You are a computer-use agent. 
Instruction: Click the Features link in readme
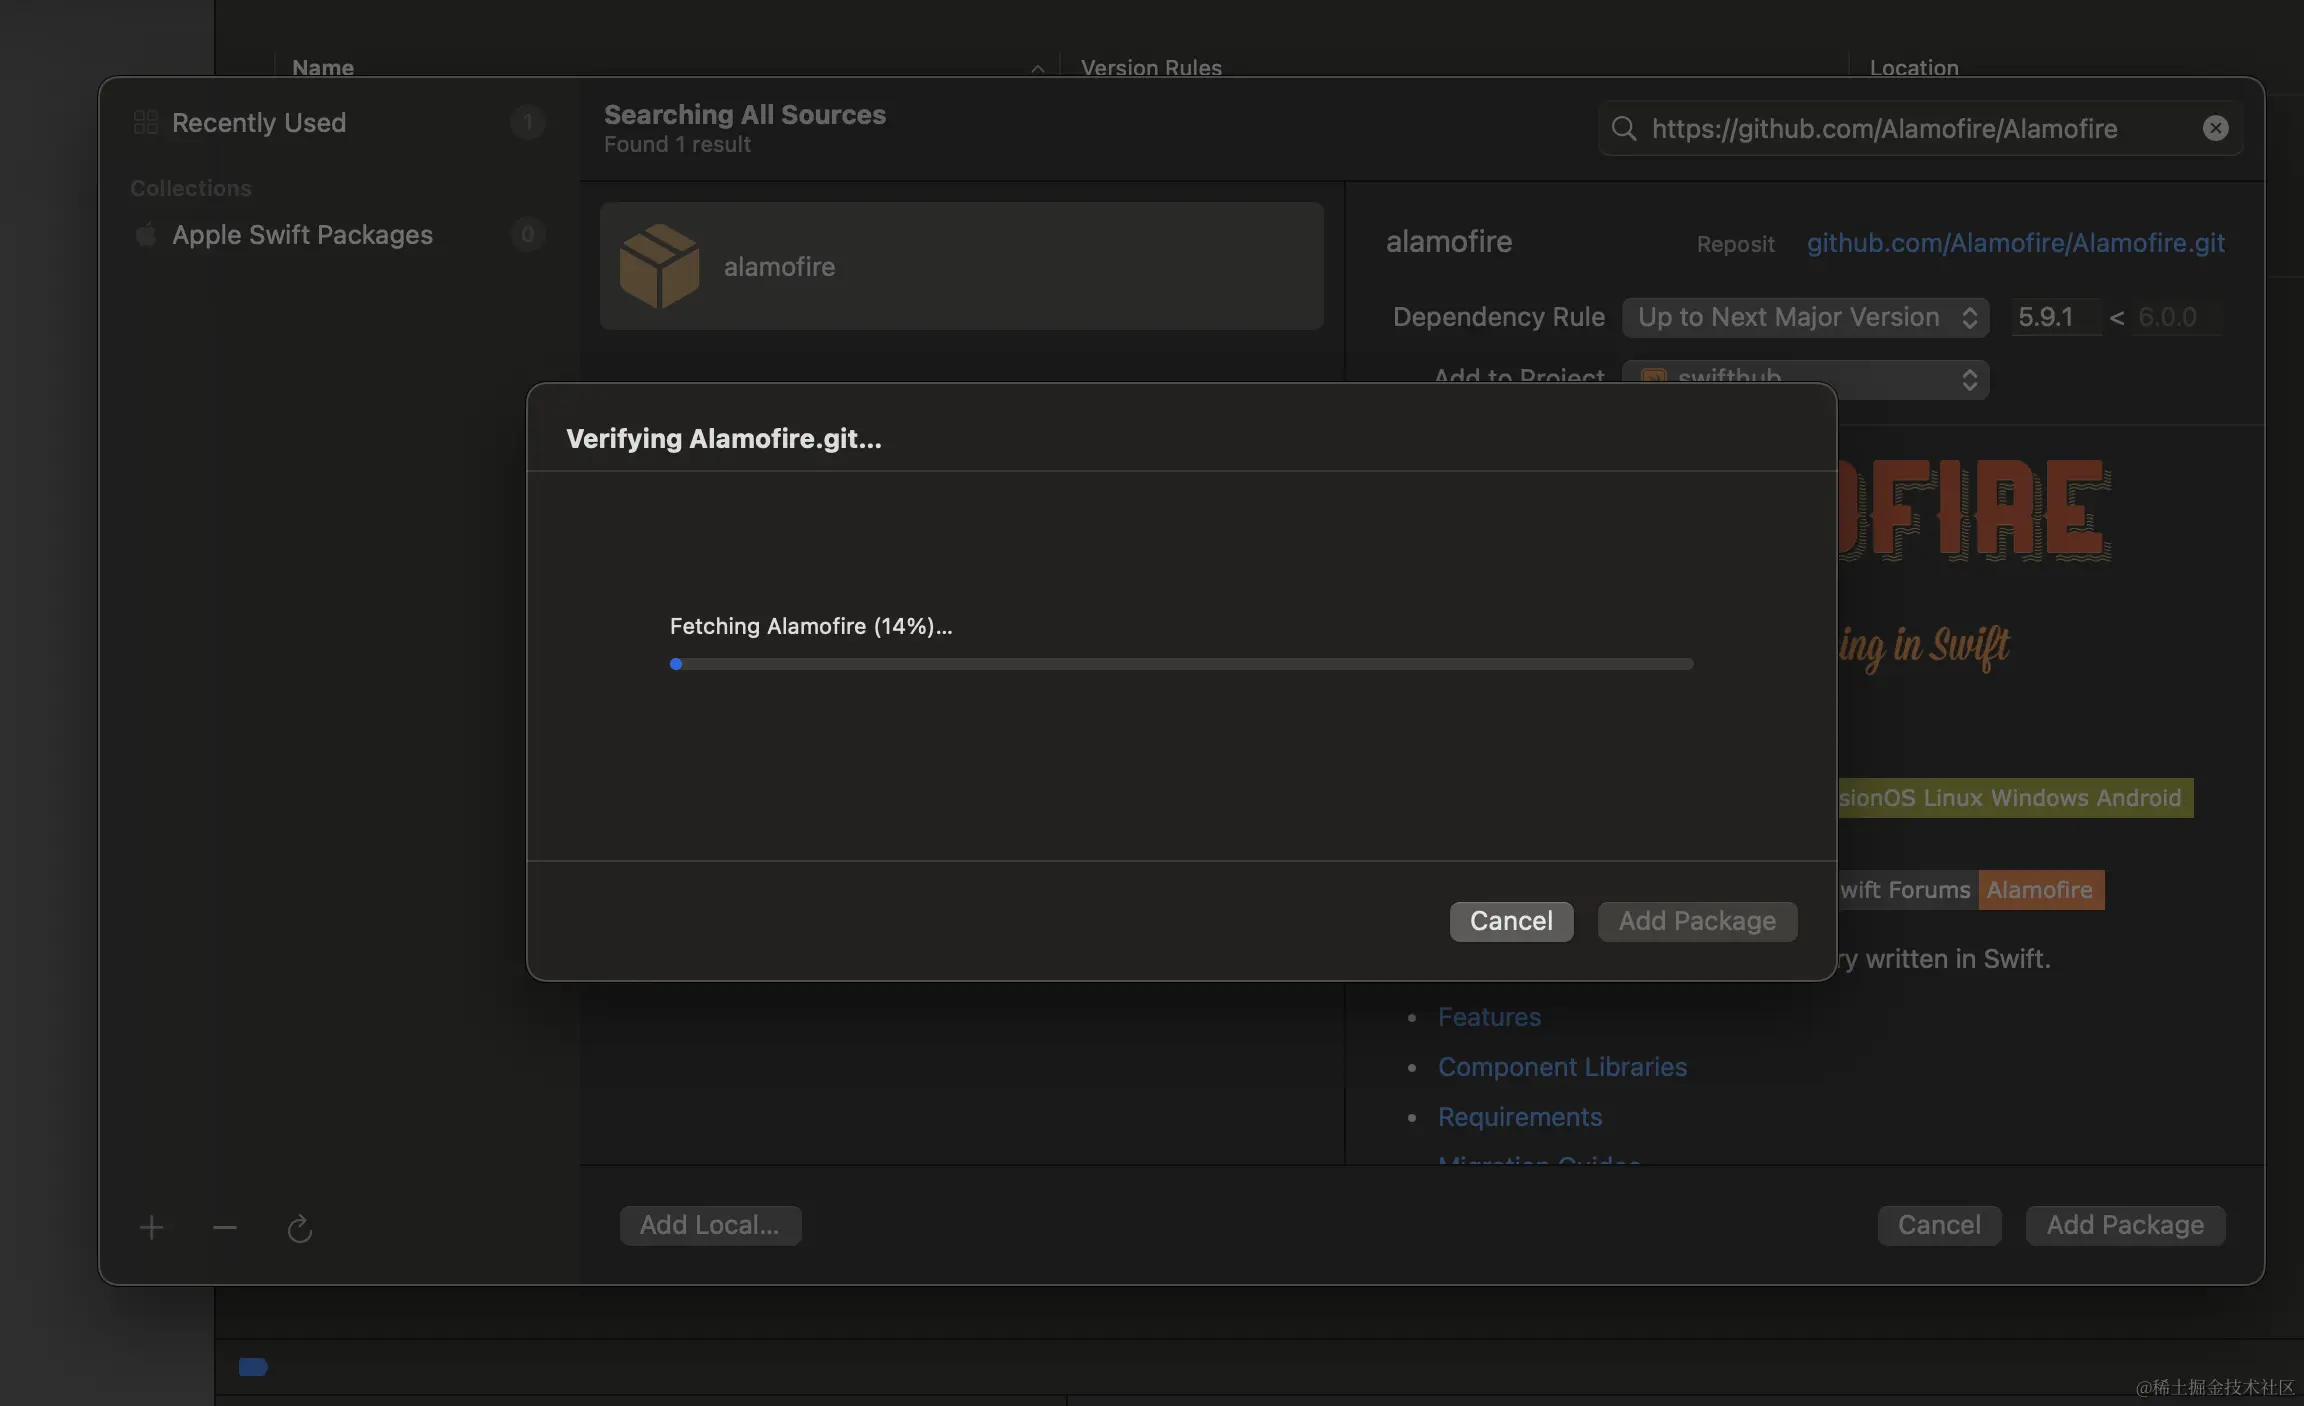1489,1017
